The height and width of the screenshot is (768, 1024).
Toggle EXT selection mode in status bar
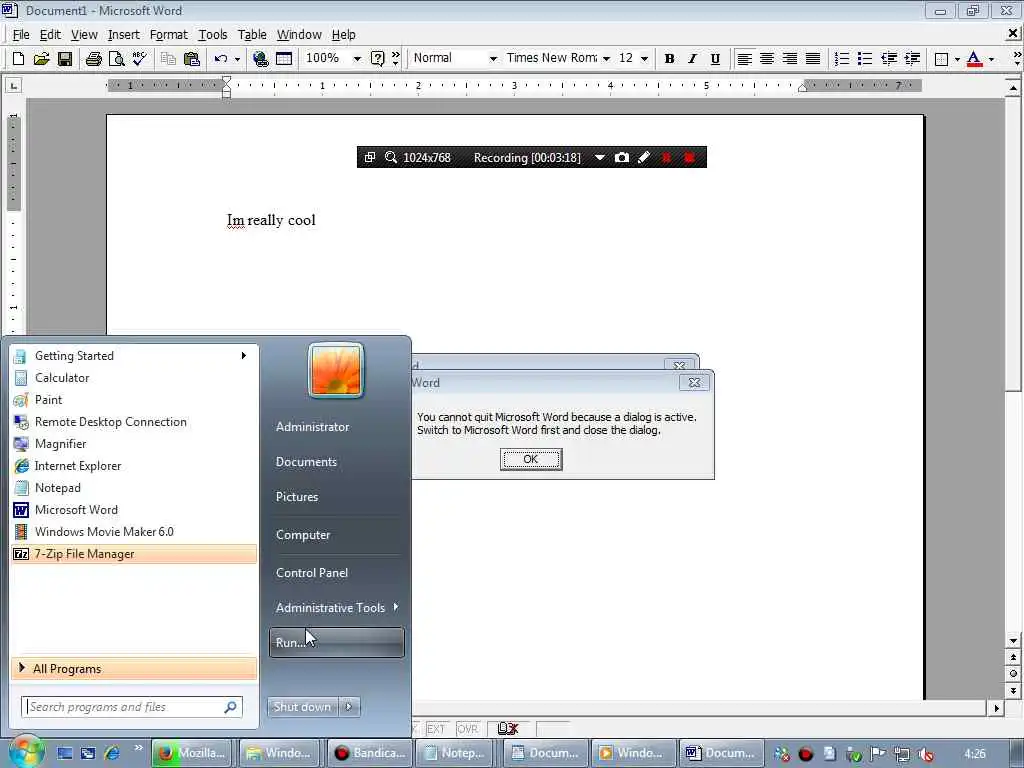[x=436, y=729]
